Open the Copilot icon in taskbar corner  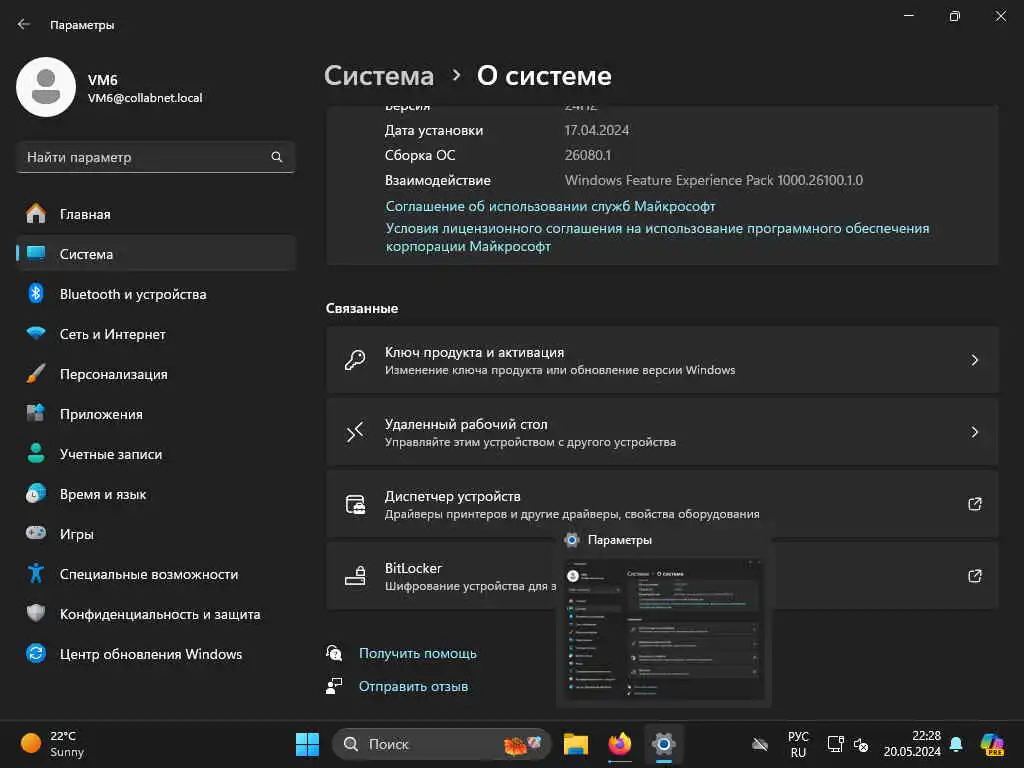pos(992,744)
